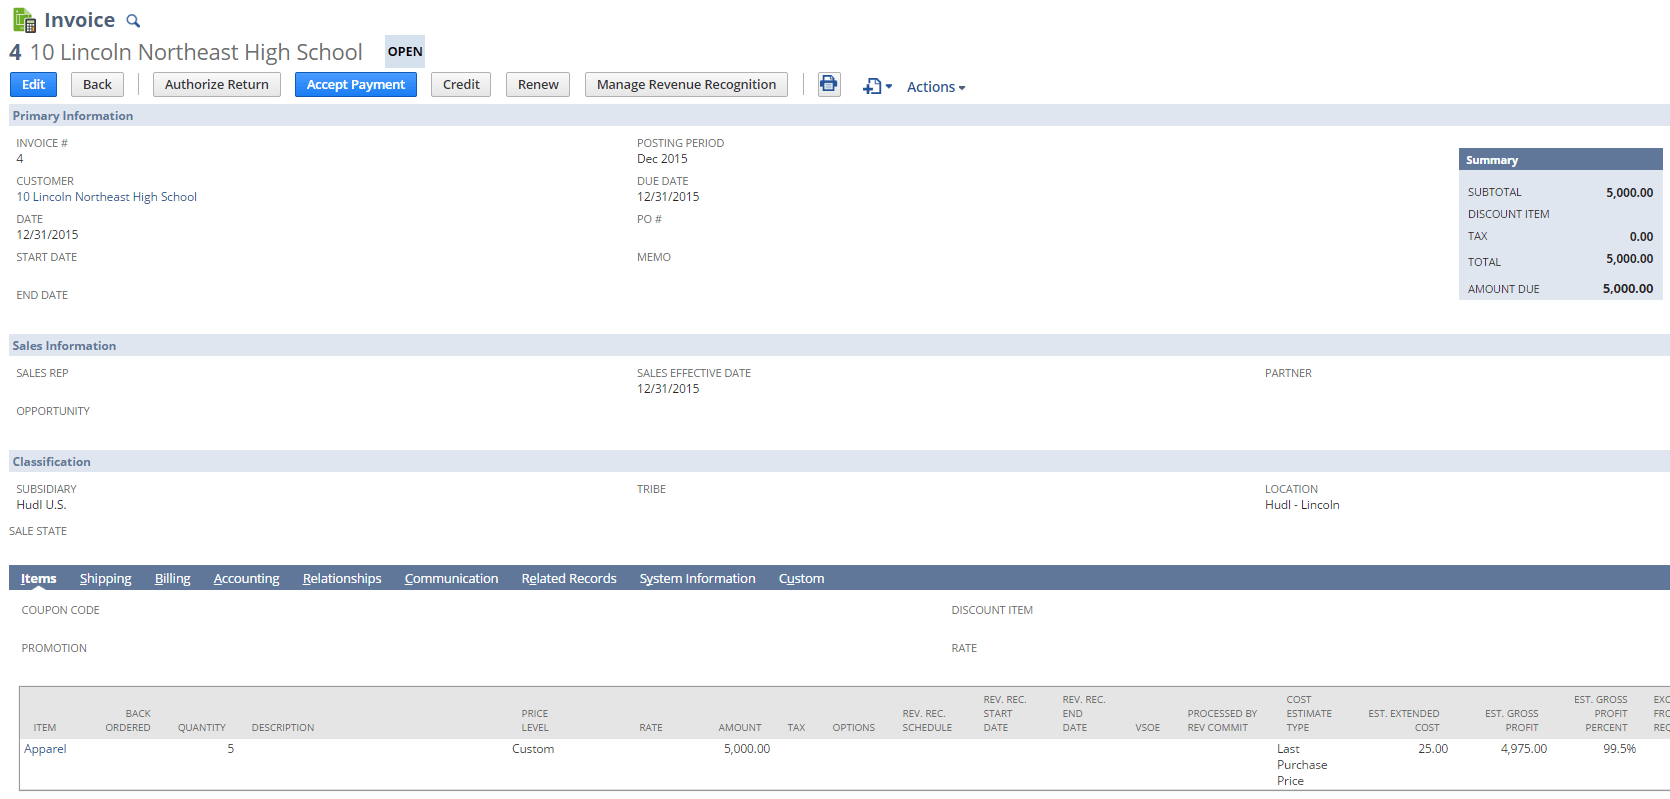1670x799 pixels.
Task: Click the 12/31/2015 due date value
Action: pos(668,197)
